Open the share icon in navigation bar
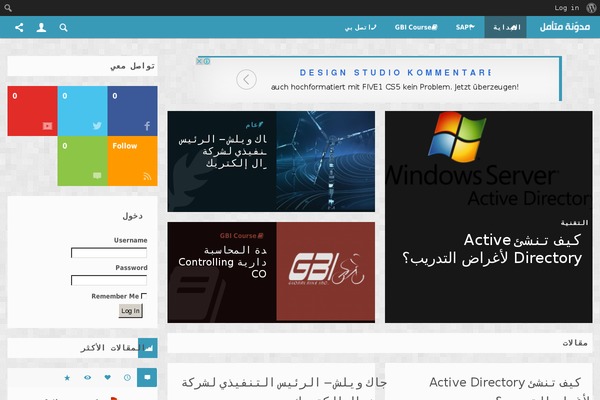600x400 pixels. coord(19,27)
